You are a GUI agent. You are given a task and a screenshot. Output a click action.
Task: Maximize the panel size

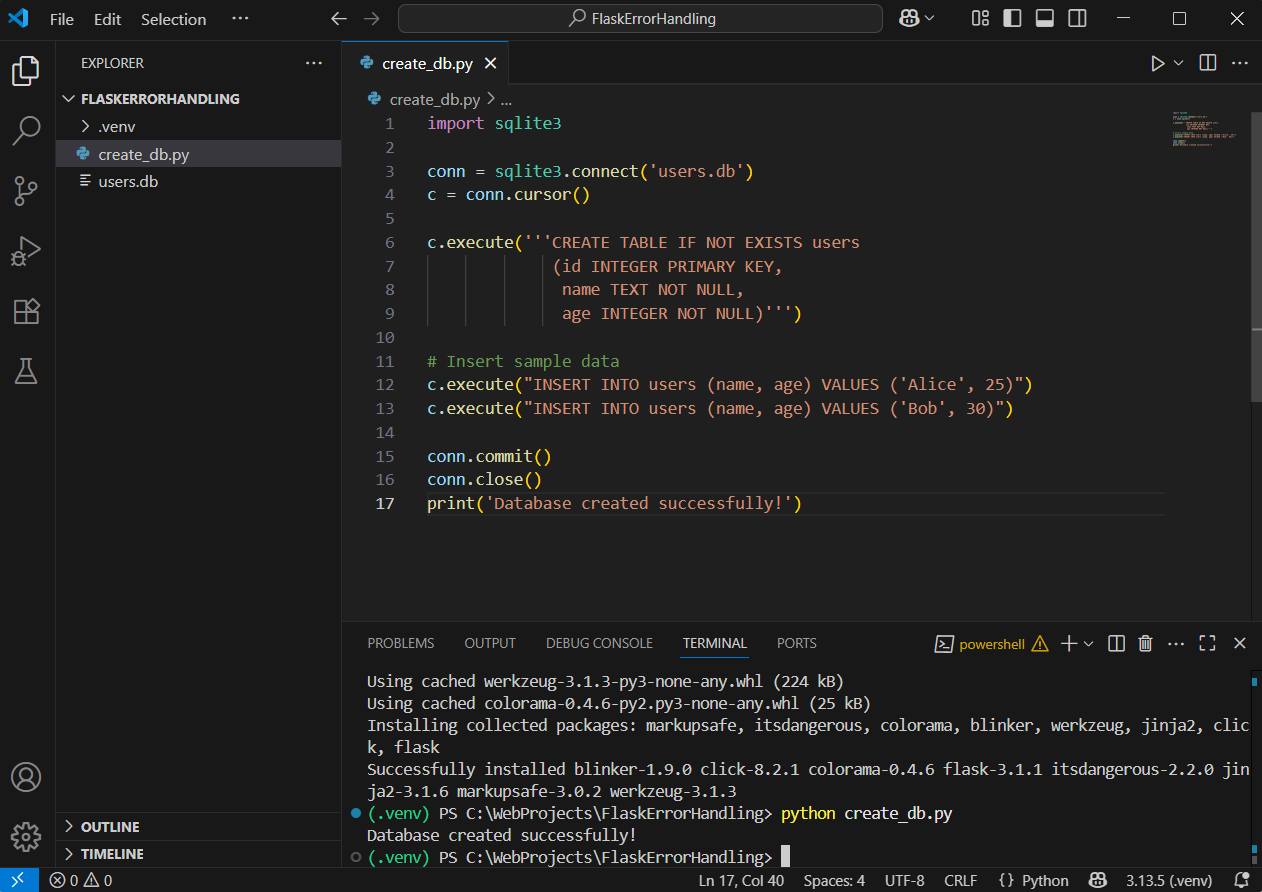(x=1207, y=644)
